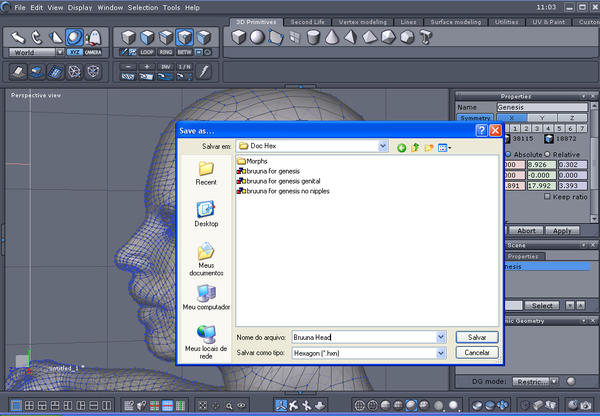Viewport: 600px width, 416px height.
Task: Activate the highlighted select-points cube mode
Action: click(x=184, y=38)
